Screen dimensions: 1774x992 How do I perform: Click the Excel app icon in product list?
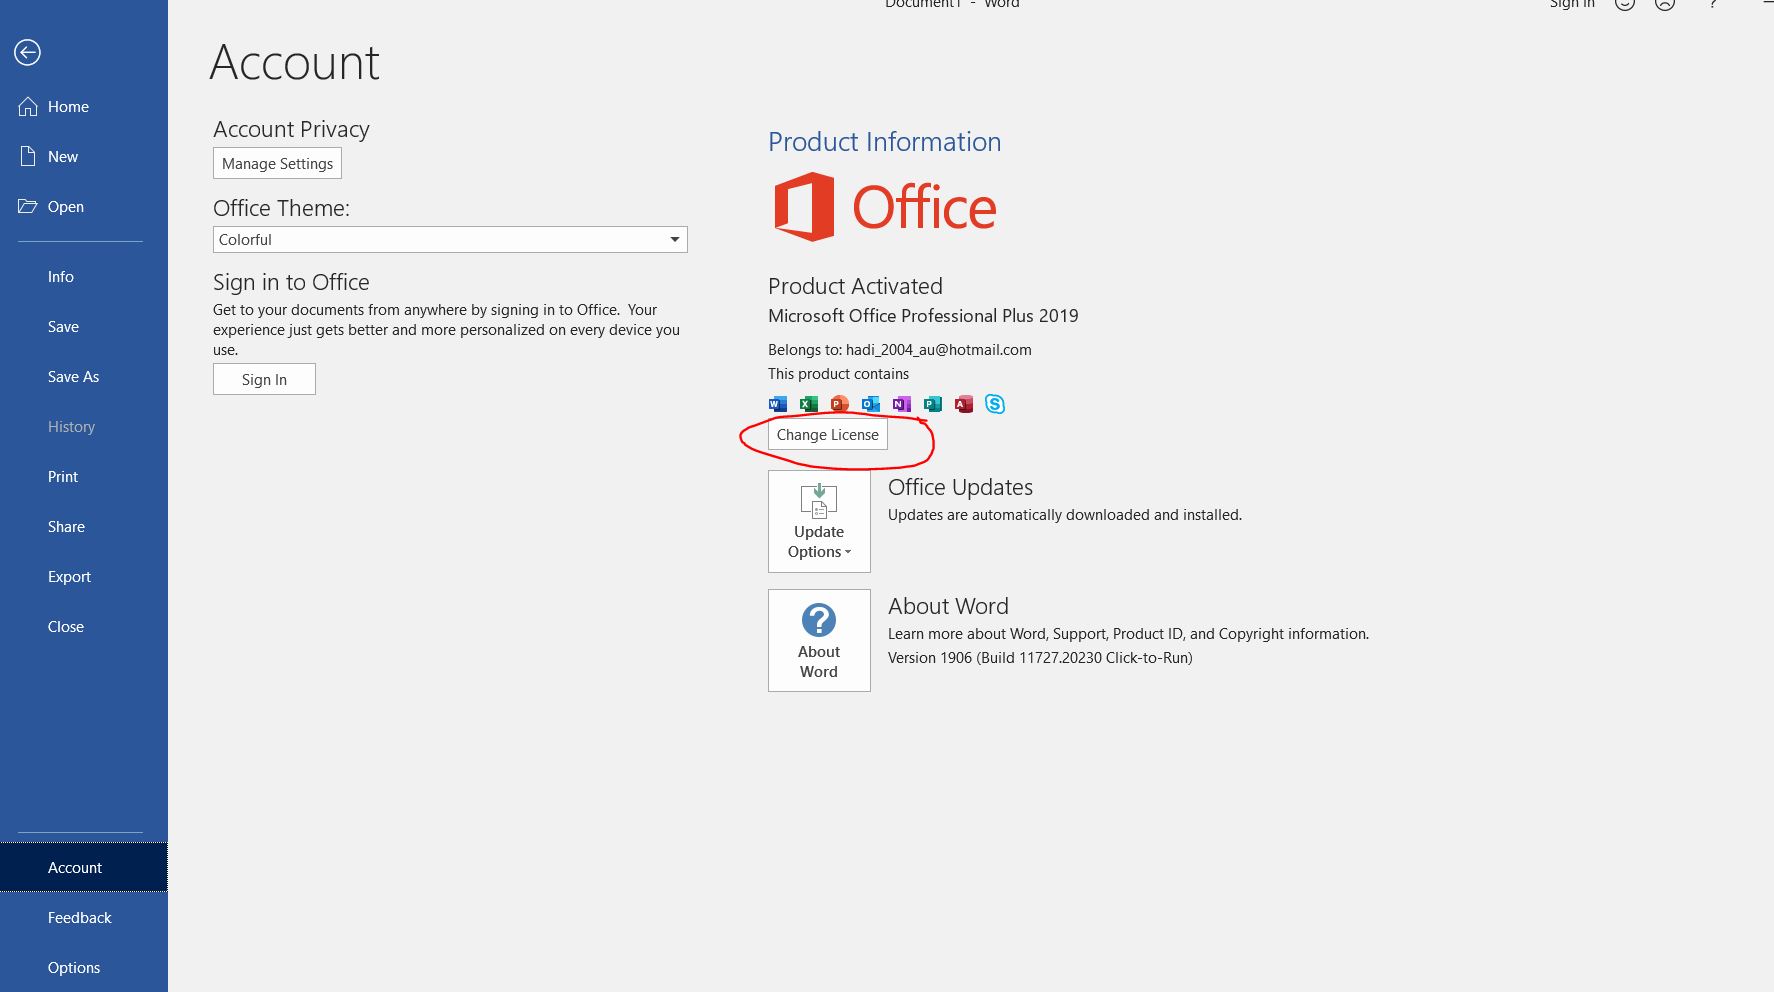click(x=808, y=404)
